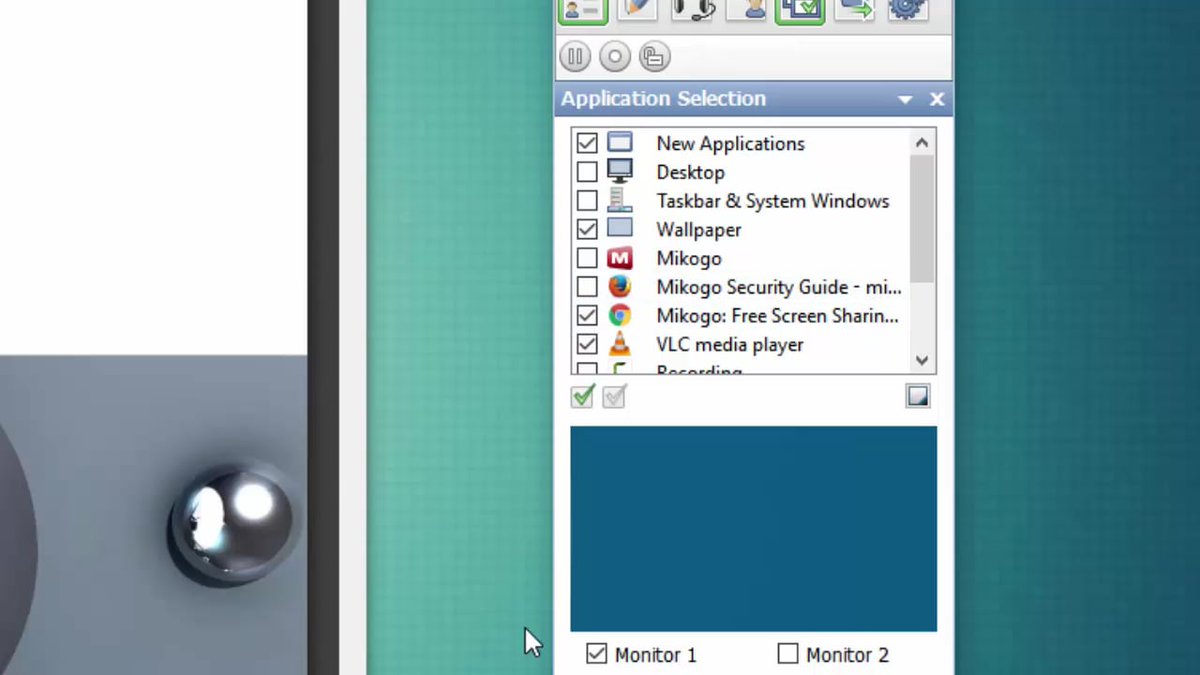
Task: Enable the Monitor 2 checkbox
Action: click(x=788, y=654)
